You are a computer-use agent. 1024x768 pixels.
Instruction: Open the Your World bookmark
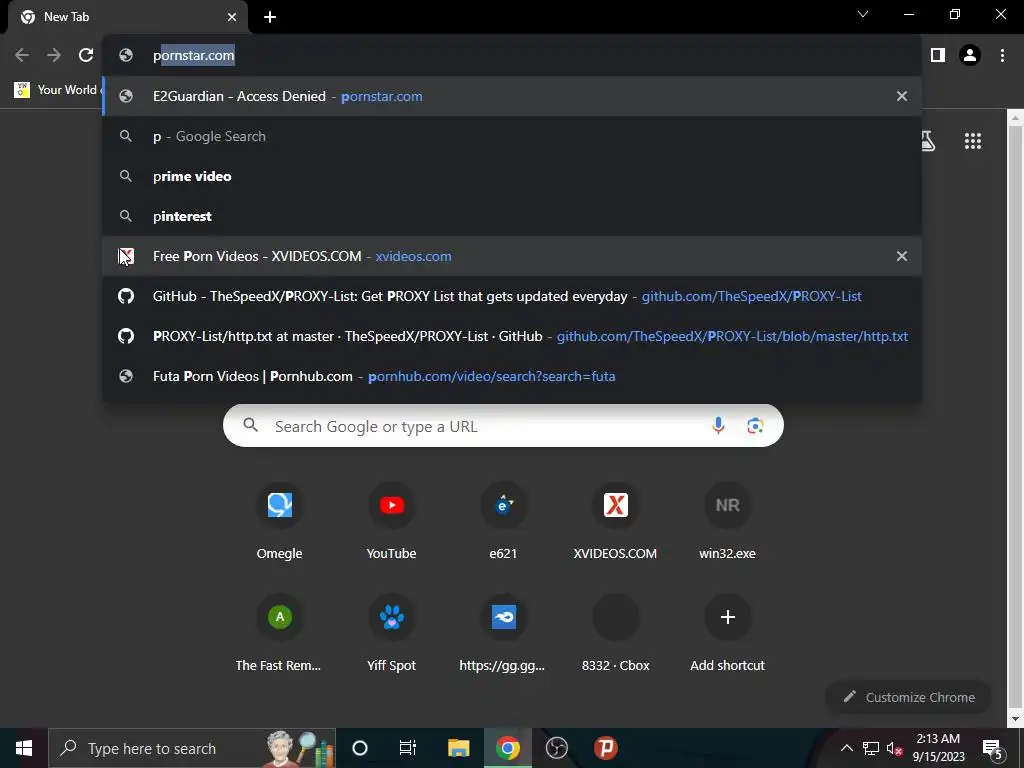click(56, 90)
